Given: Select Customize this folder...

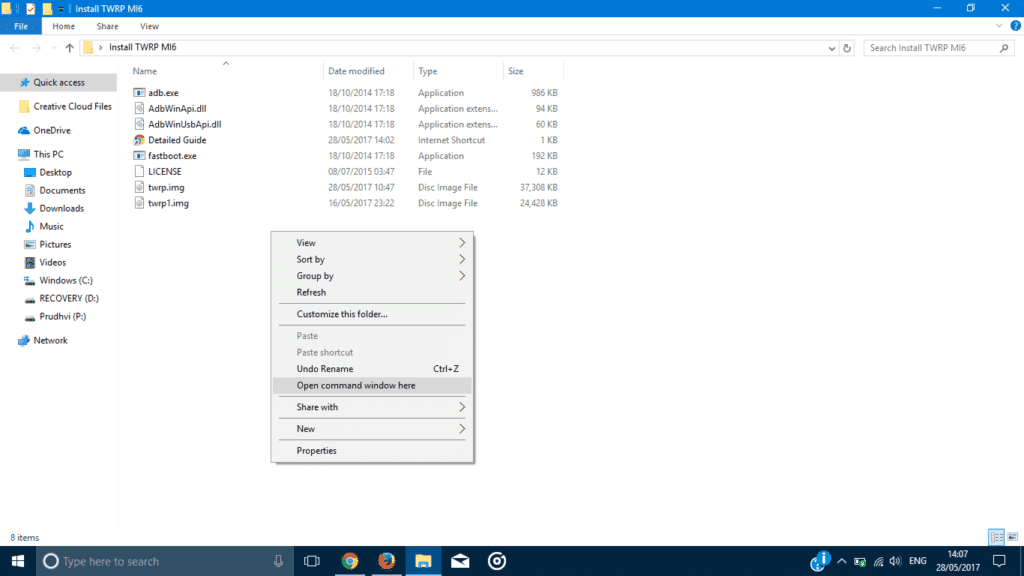Looking at the screenshot, I should click(372, 314).
